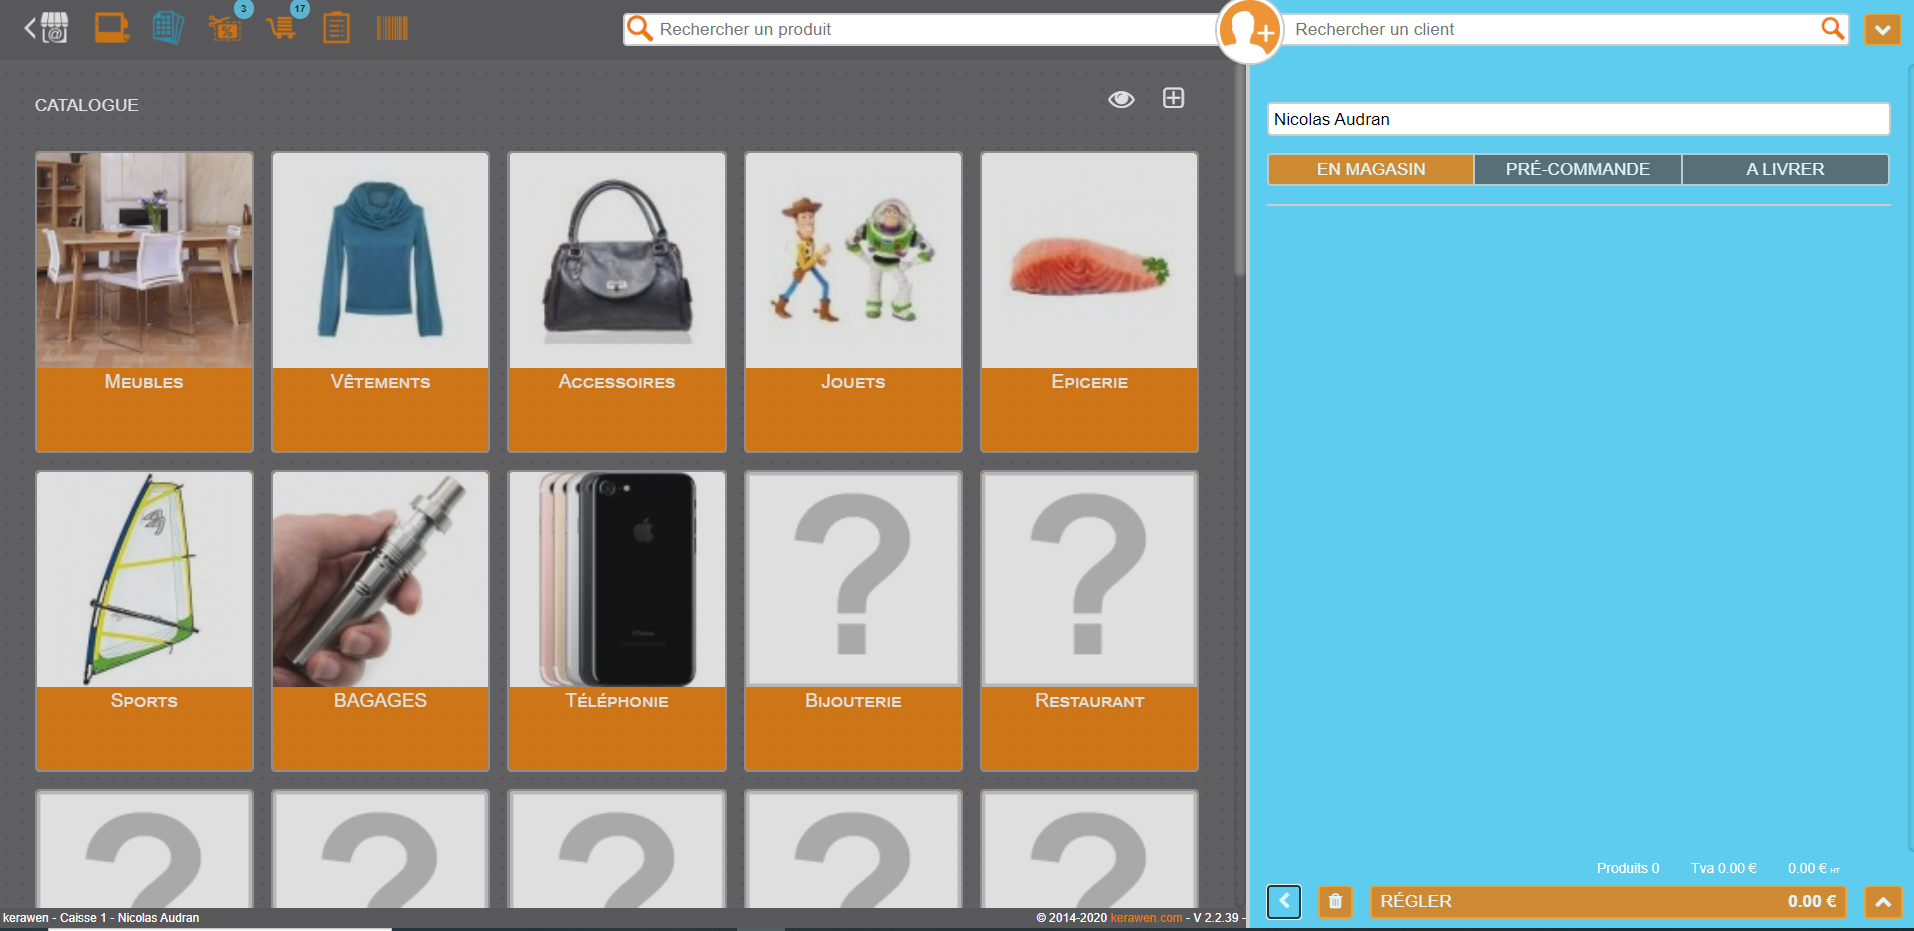Viewport: 1914px width, 931px height.
Task: Click 'kerawen - Caisse 1 - Nicolas Audran' status text
Action: [x=101, y=918]
